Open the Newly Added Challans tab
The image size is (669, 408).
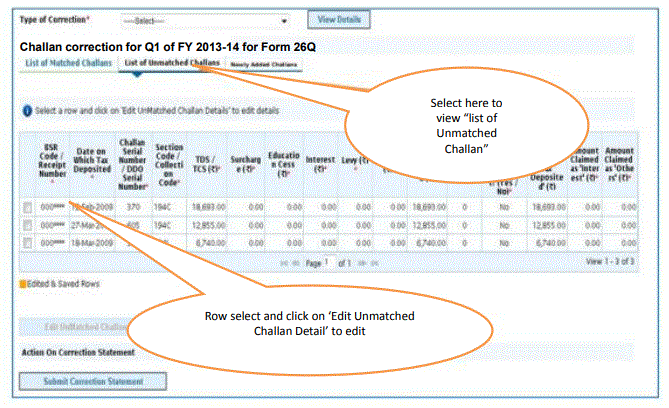click(263, 64)
